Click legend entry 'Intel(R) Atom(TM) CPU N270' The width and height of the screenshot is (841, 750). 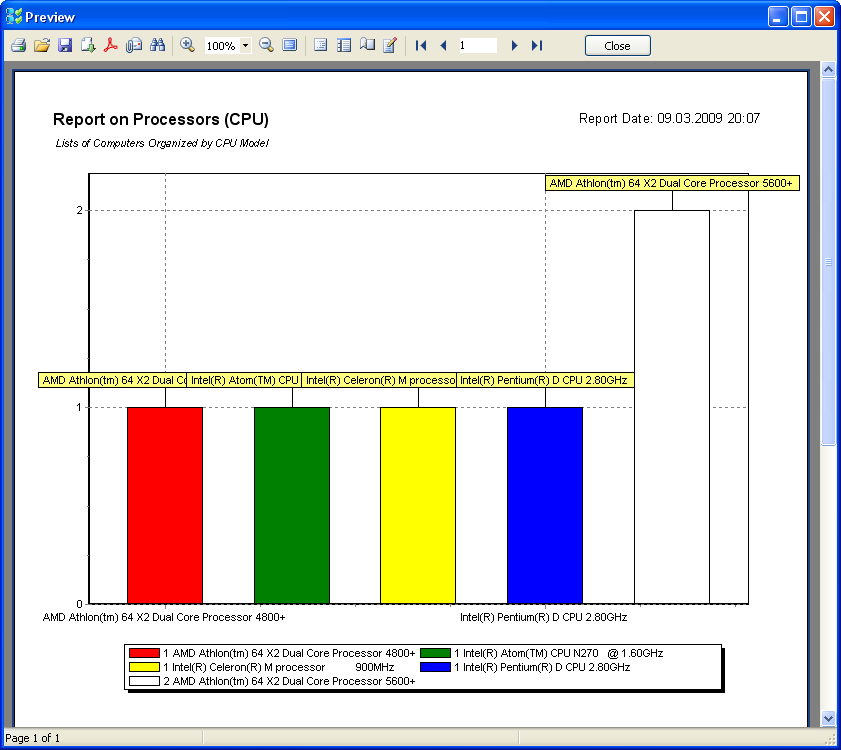click(558, 653)
